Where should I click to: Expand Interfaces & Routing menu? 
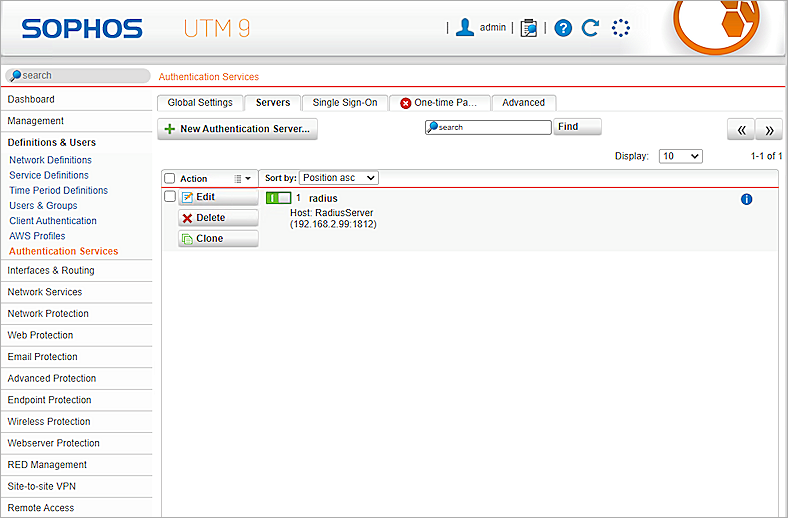[76, 270]
